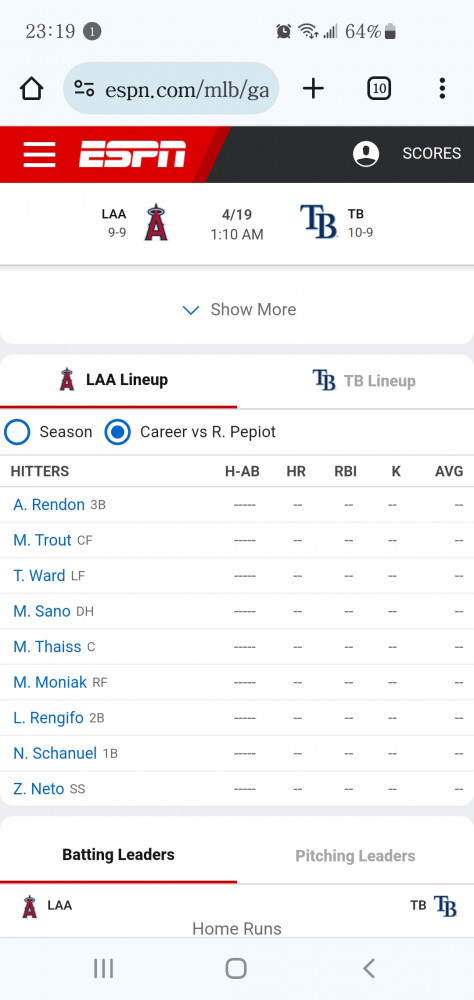Tap the Android back navigation button
The height and width of the screenshot is (1000, 474).
click(x=368, y=968)
